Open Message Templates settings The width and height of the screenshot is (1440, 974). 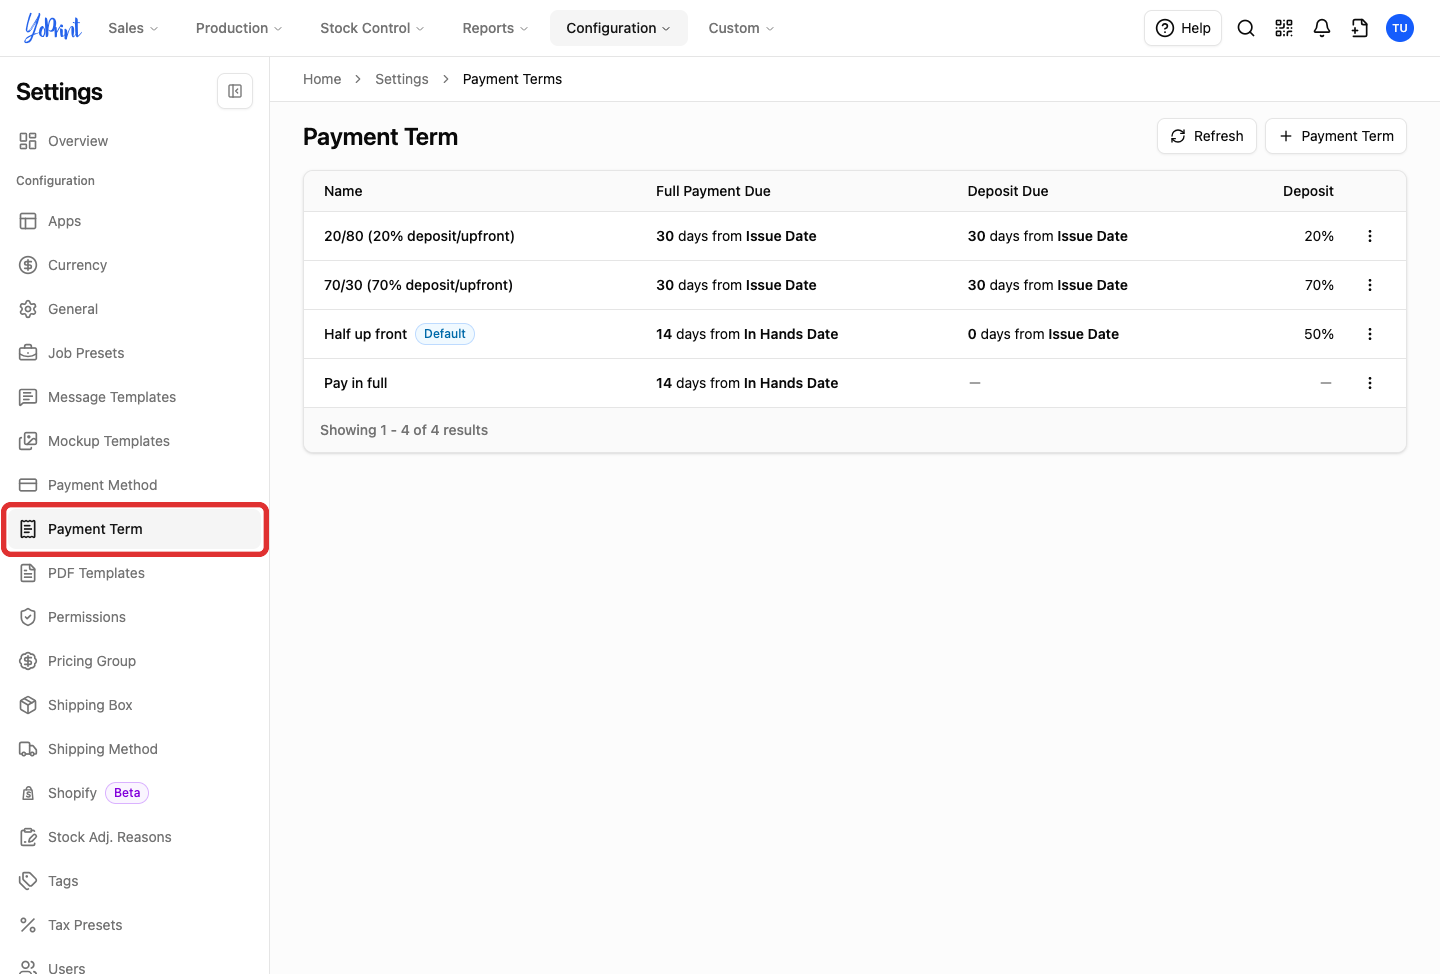tap(135, 397)
